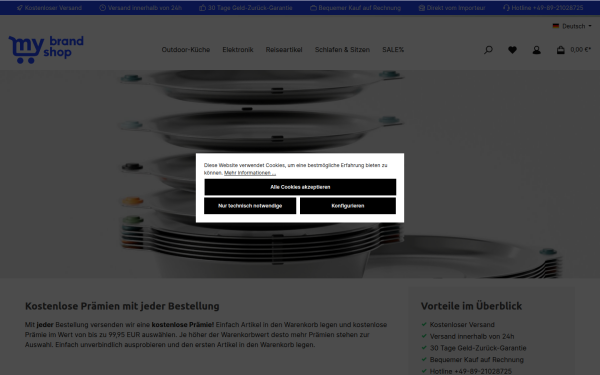This screenshot has width=600, height=375.
Task: Expand the Deutsch language dropdown
Action: [572, 26]
